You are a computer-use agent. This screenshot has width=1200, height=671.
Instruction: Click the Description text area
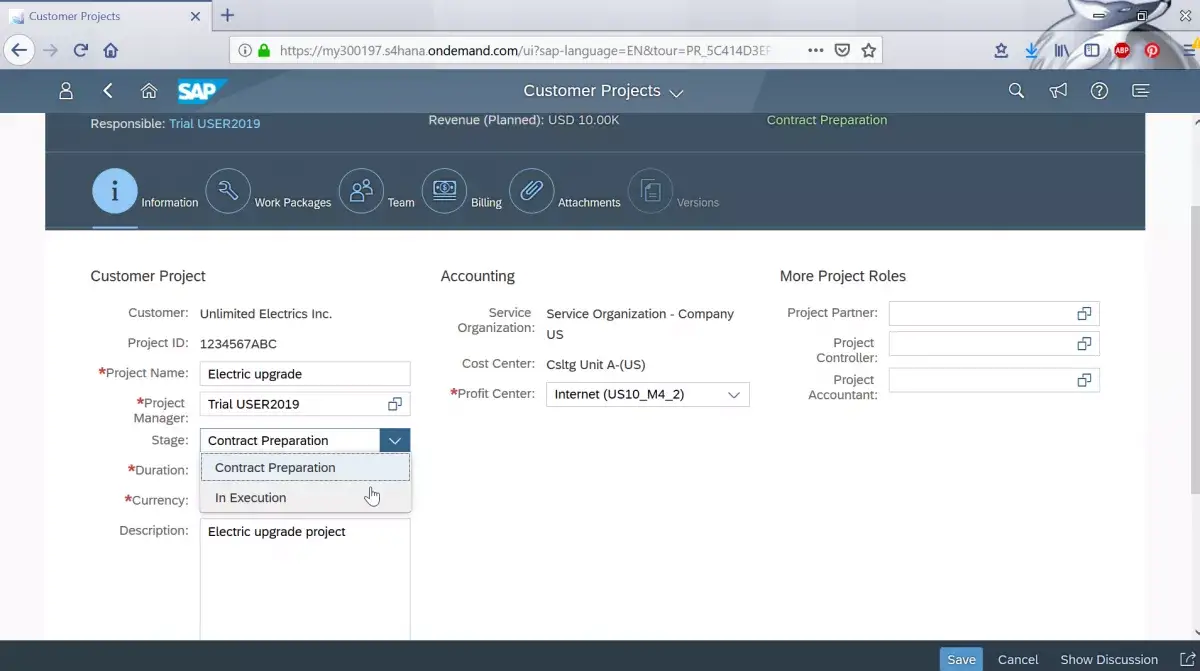pyautogui.click(x=305, y=579)
